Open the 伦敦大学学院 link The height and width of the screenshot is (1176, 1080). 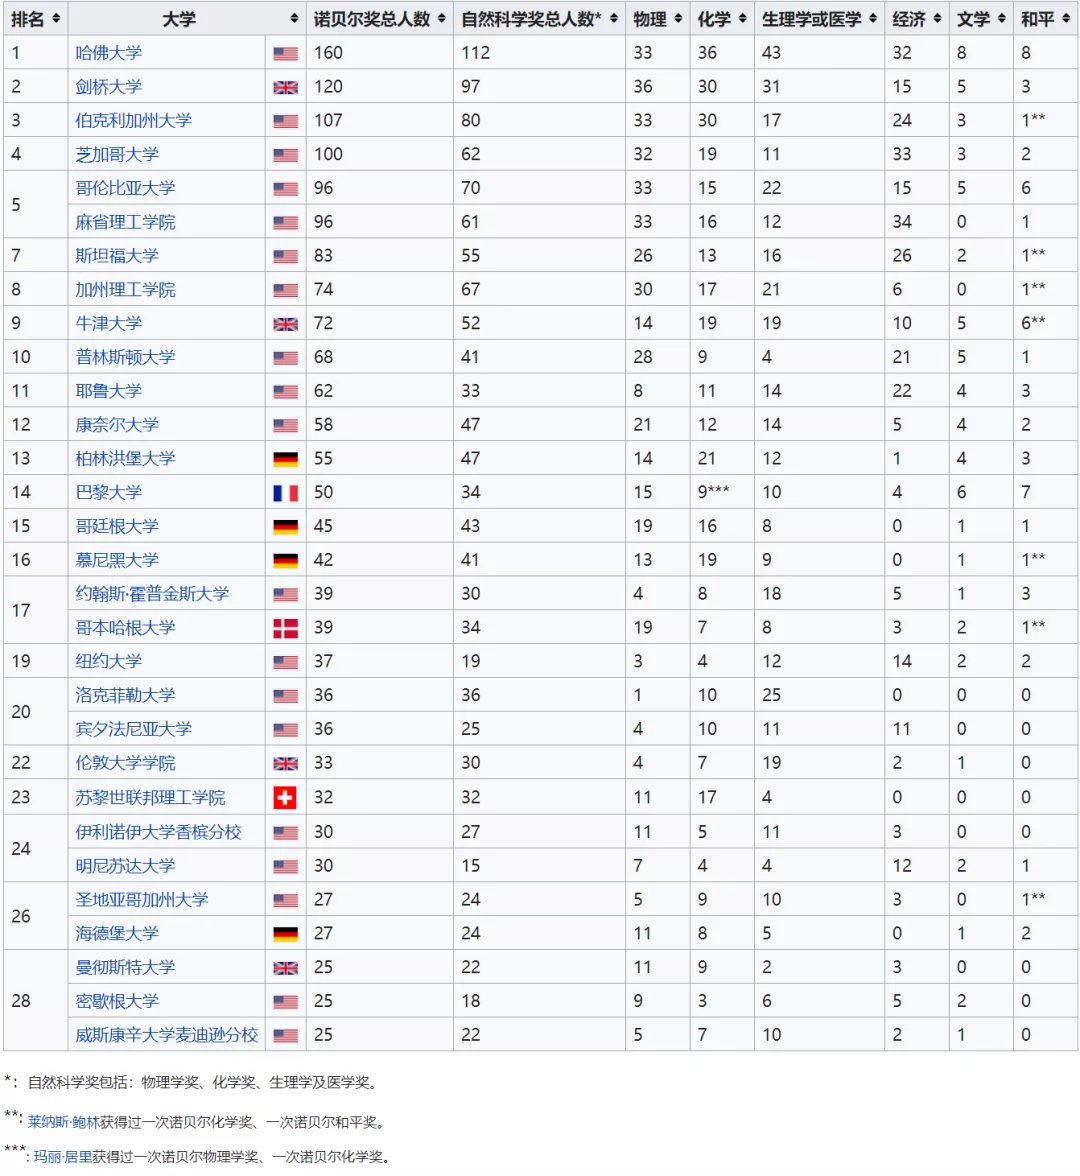[125, 763]
